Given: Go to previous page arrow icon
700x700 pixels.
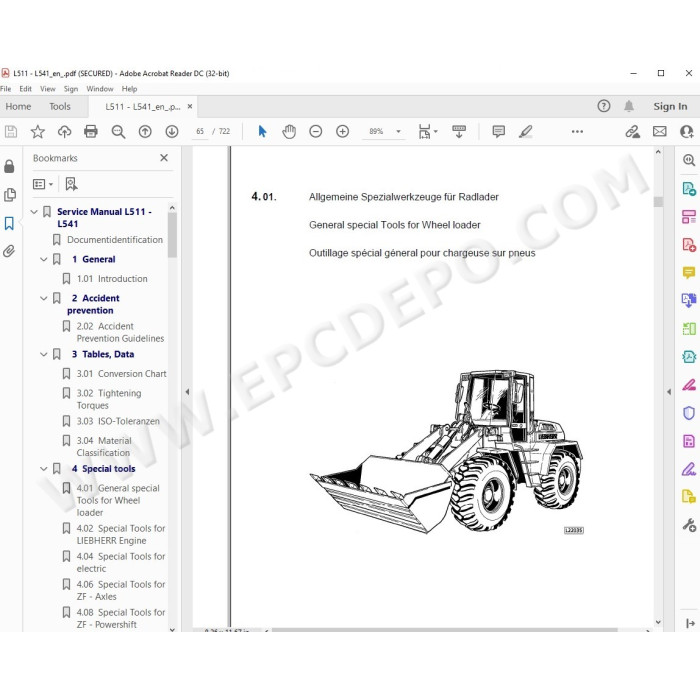Looking at the screenshot, I should (x=145, y=131).
